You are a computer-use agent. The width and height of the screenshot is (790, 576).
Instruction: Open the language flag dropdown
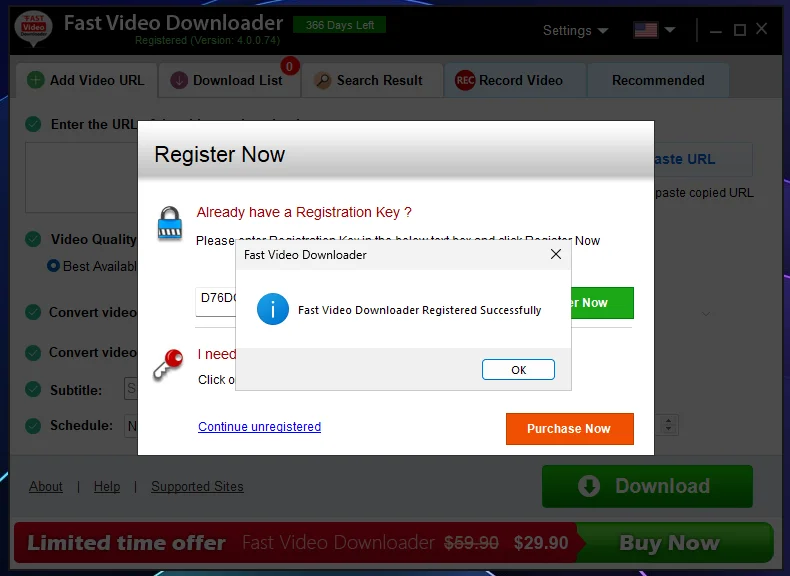click(x=670, y=30)
